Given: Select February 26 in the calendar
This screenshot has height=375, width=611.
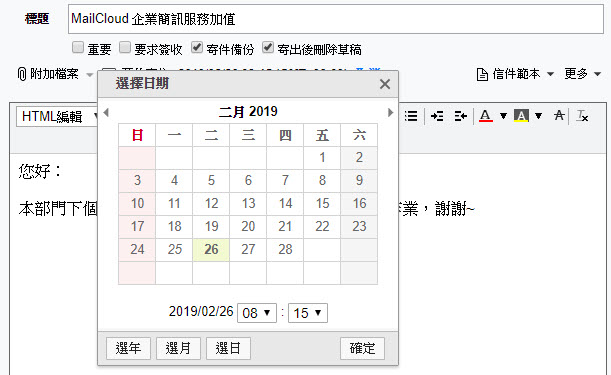Looking at the screenshot, I should [211, 249].
